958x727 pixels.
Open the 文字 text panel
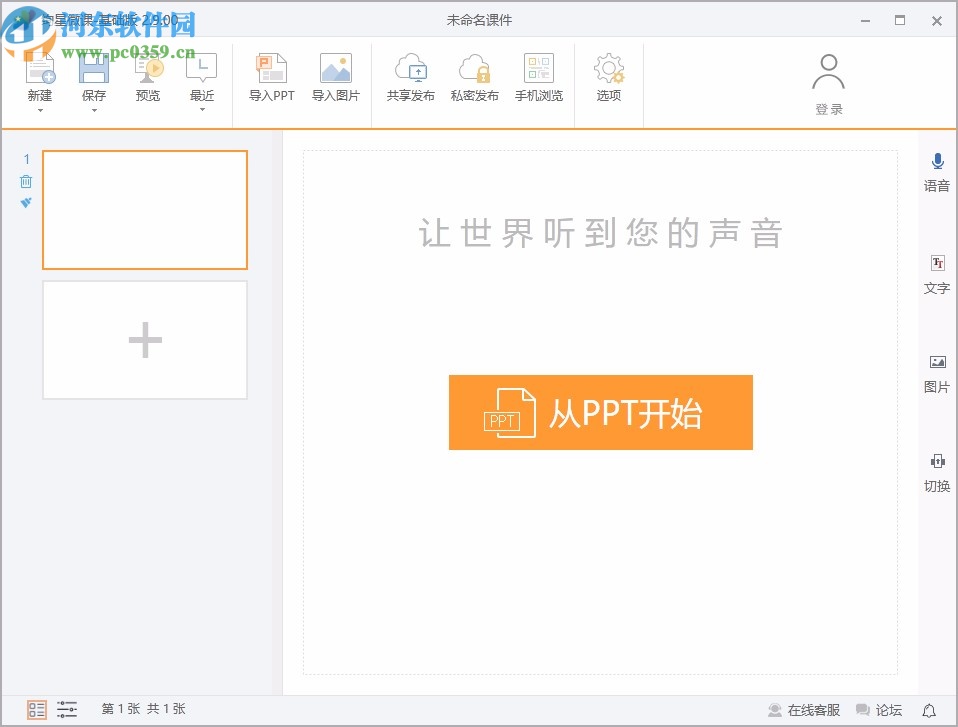tap(936, 274)
